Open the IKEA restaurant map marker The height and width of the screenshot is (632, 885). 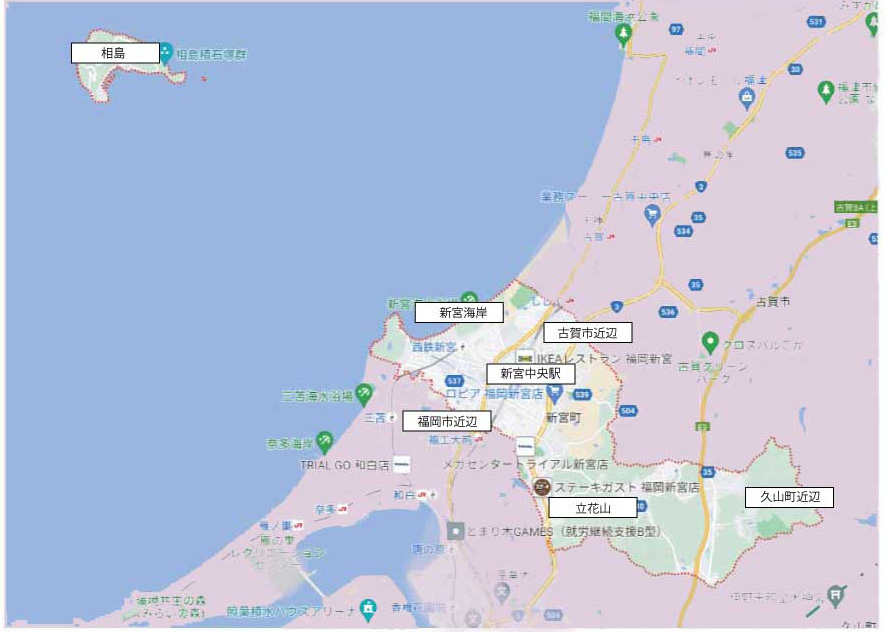click(526, 357)
